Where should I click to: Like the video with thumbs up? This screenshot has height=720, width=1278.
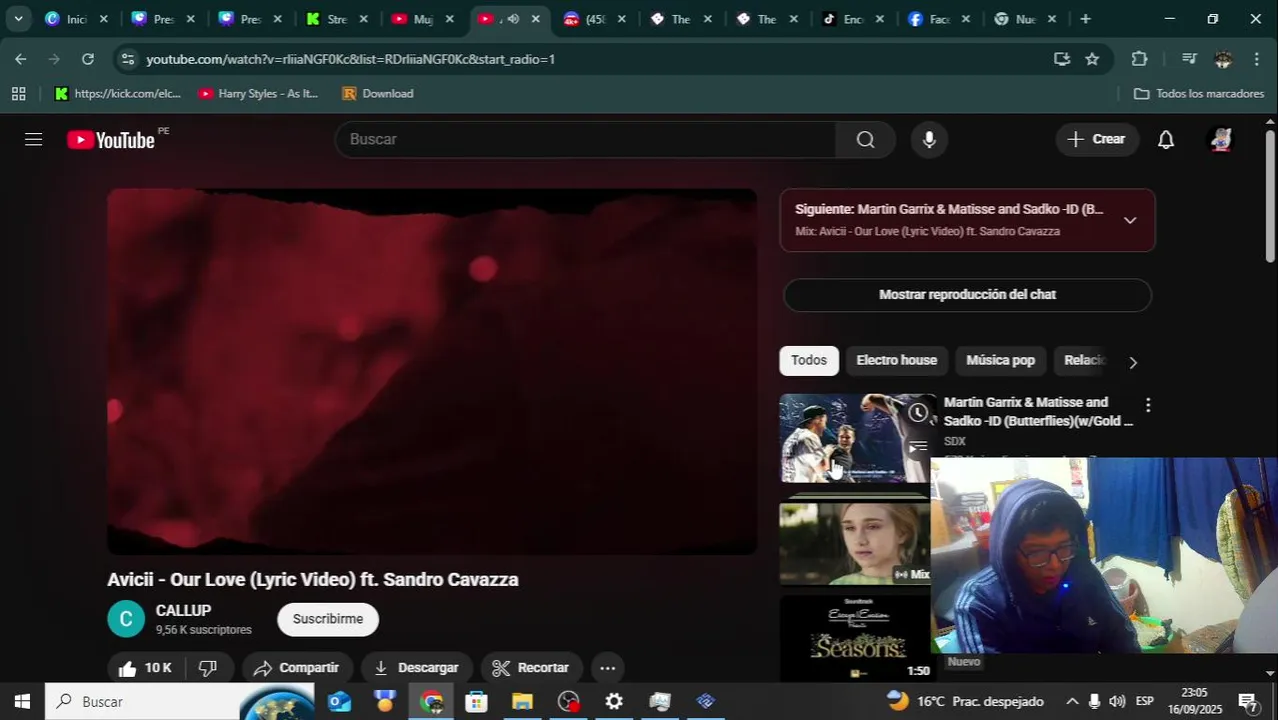pos(145,668)
